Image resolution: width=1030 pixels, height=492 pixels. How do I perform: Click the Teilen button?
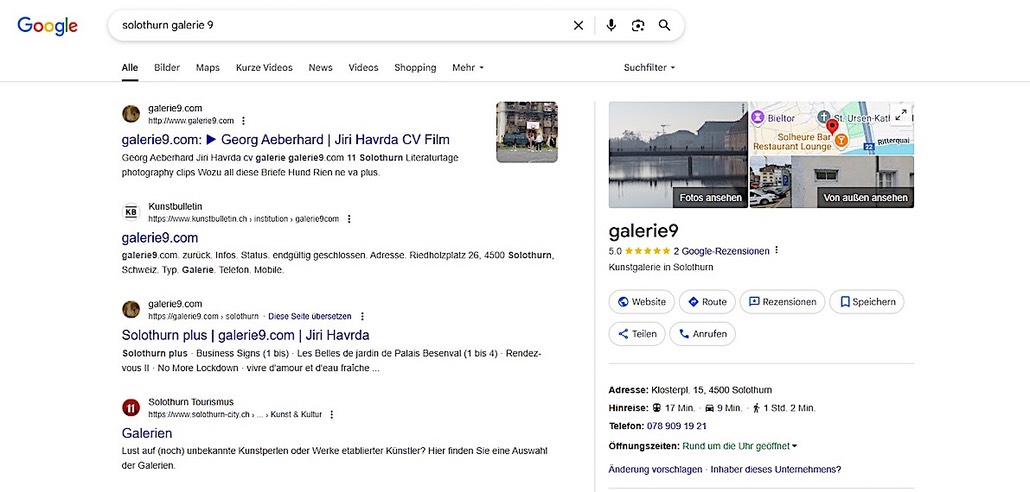point(637,334)
